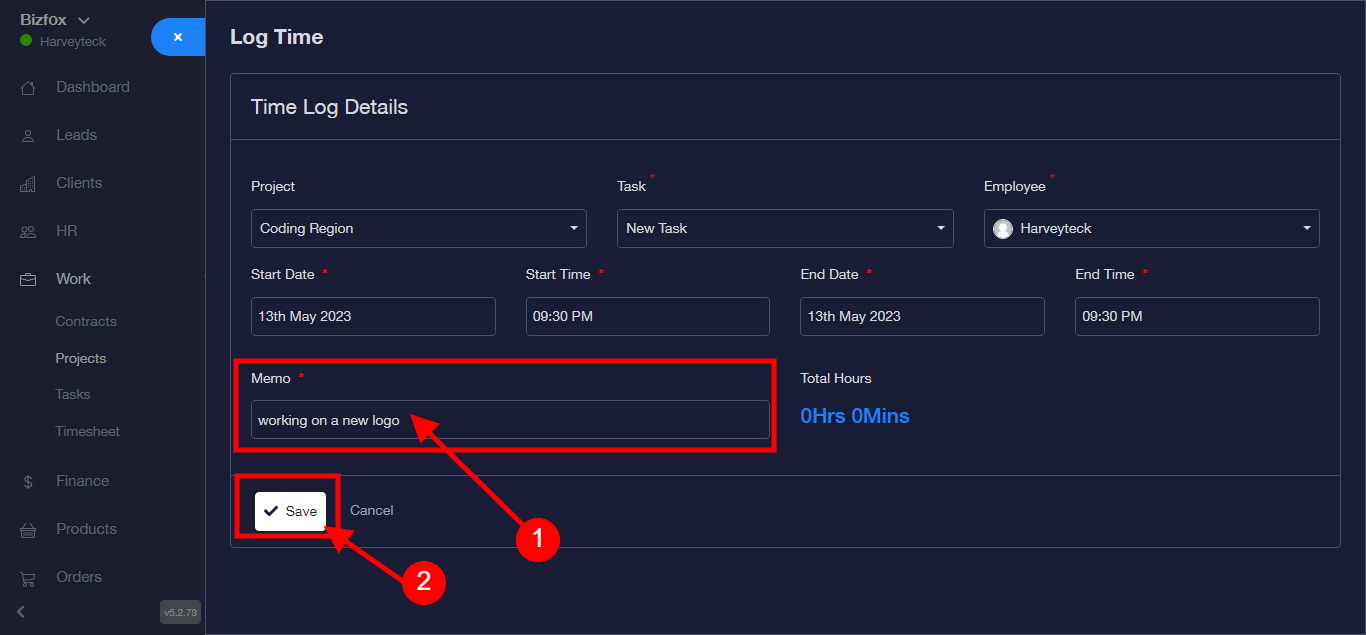Viewport: 1366px width, 635px height.
Task: Click the Start Time field
Action: (x=647, y=316)
